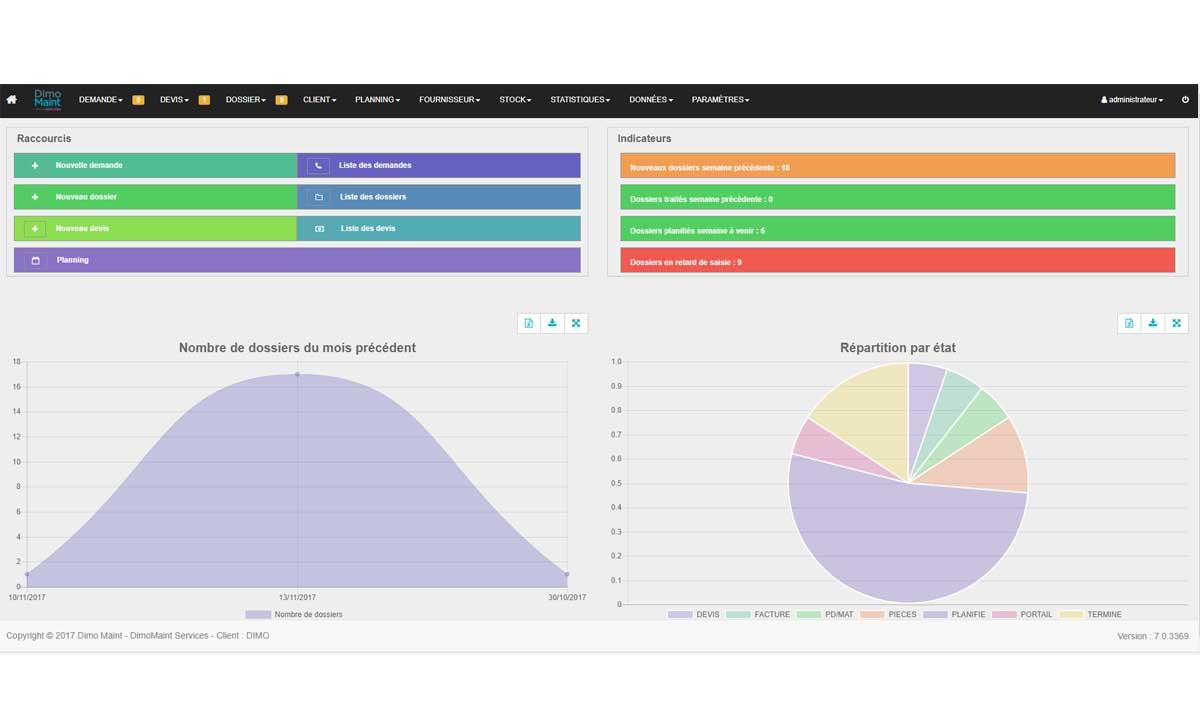Open the PLANNING dropdown menu
Screen dimensions: 1200x720
[x=378, y=100]
